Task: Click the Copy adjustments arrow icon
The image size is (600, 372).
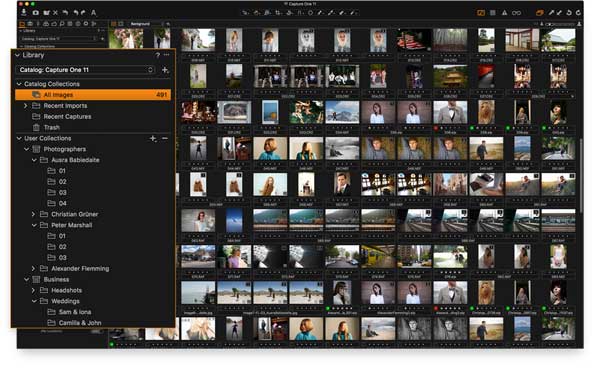Action: [x=551, y=13]
